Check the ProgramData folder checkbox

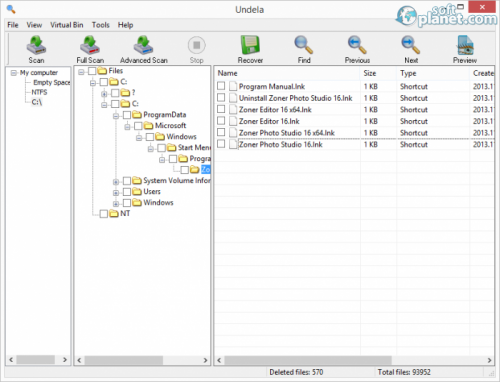click(127, 115)
